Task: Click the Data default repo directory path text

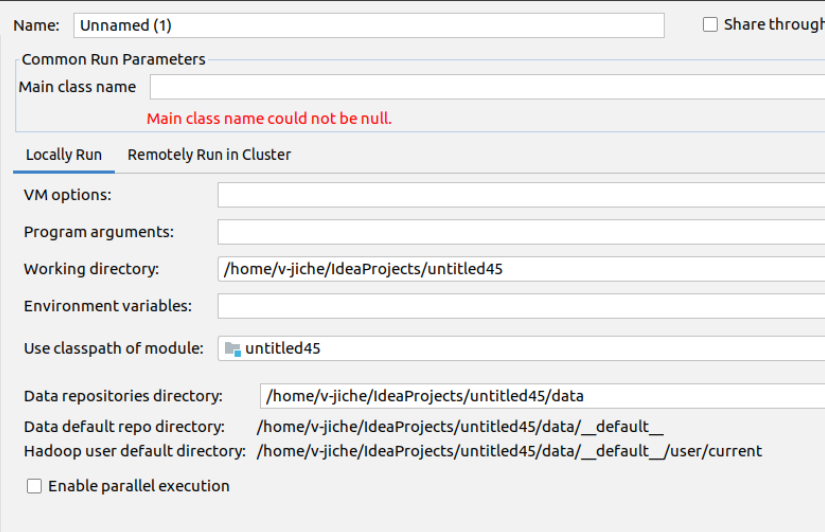Action: 460,426
